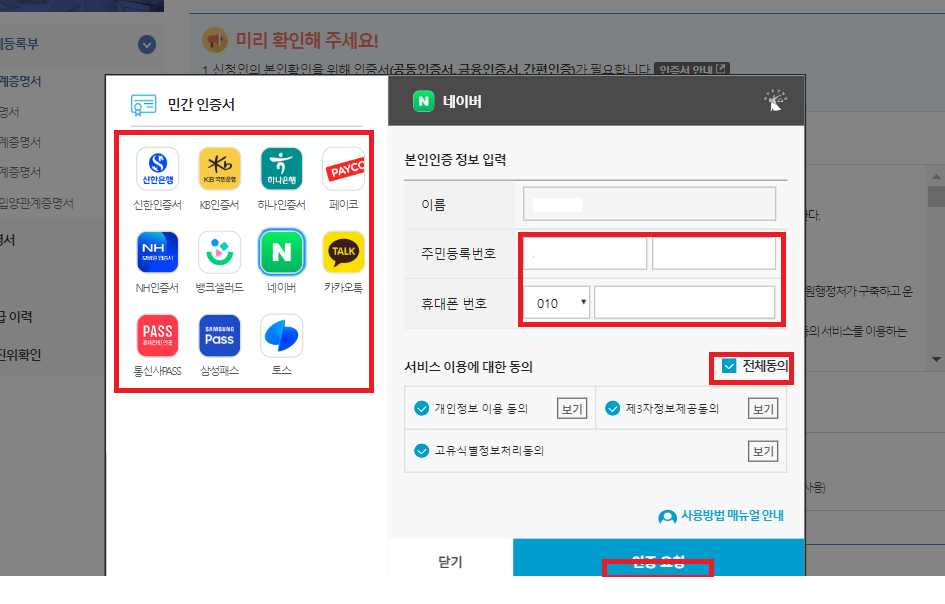View 고유식별정보처리동의 details via 보기

click(x=763, y=451)
